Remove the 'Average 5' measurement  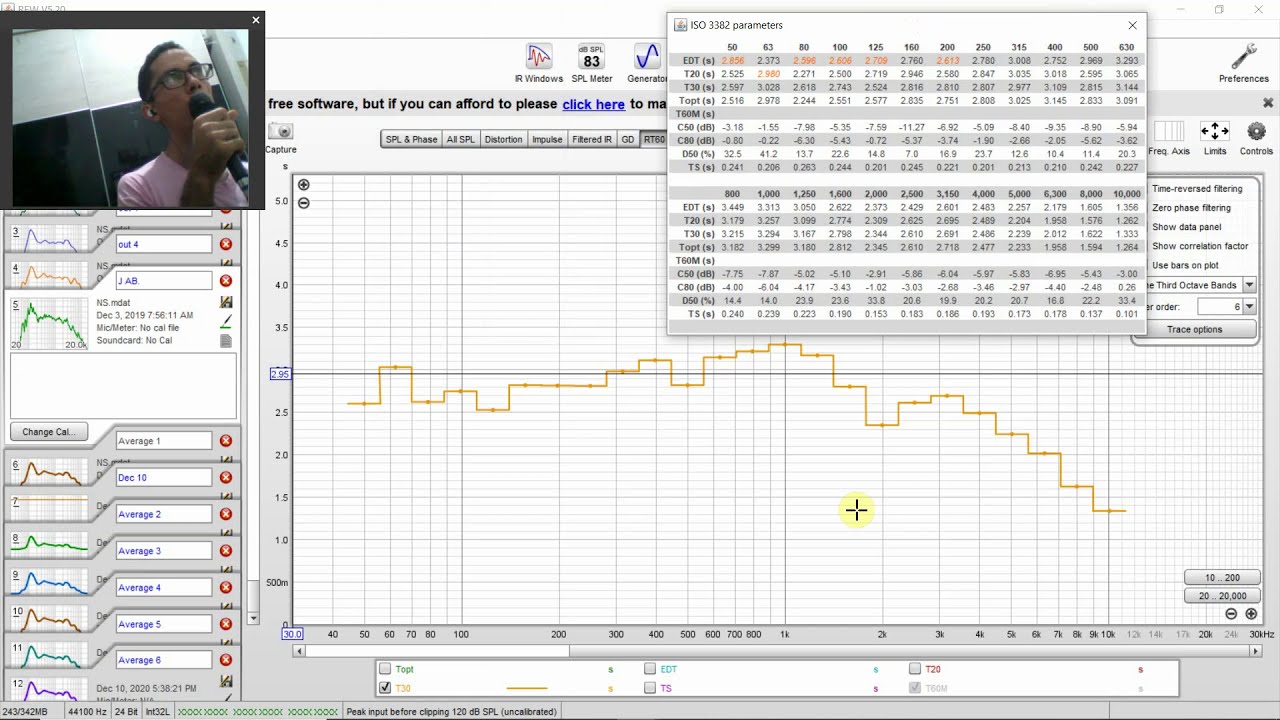226,624
